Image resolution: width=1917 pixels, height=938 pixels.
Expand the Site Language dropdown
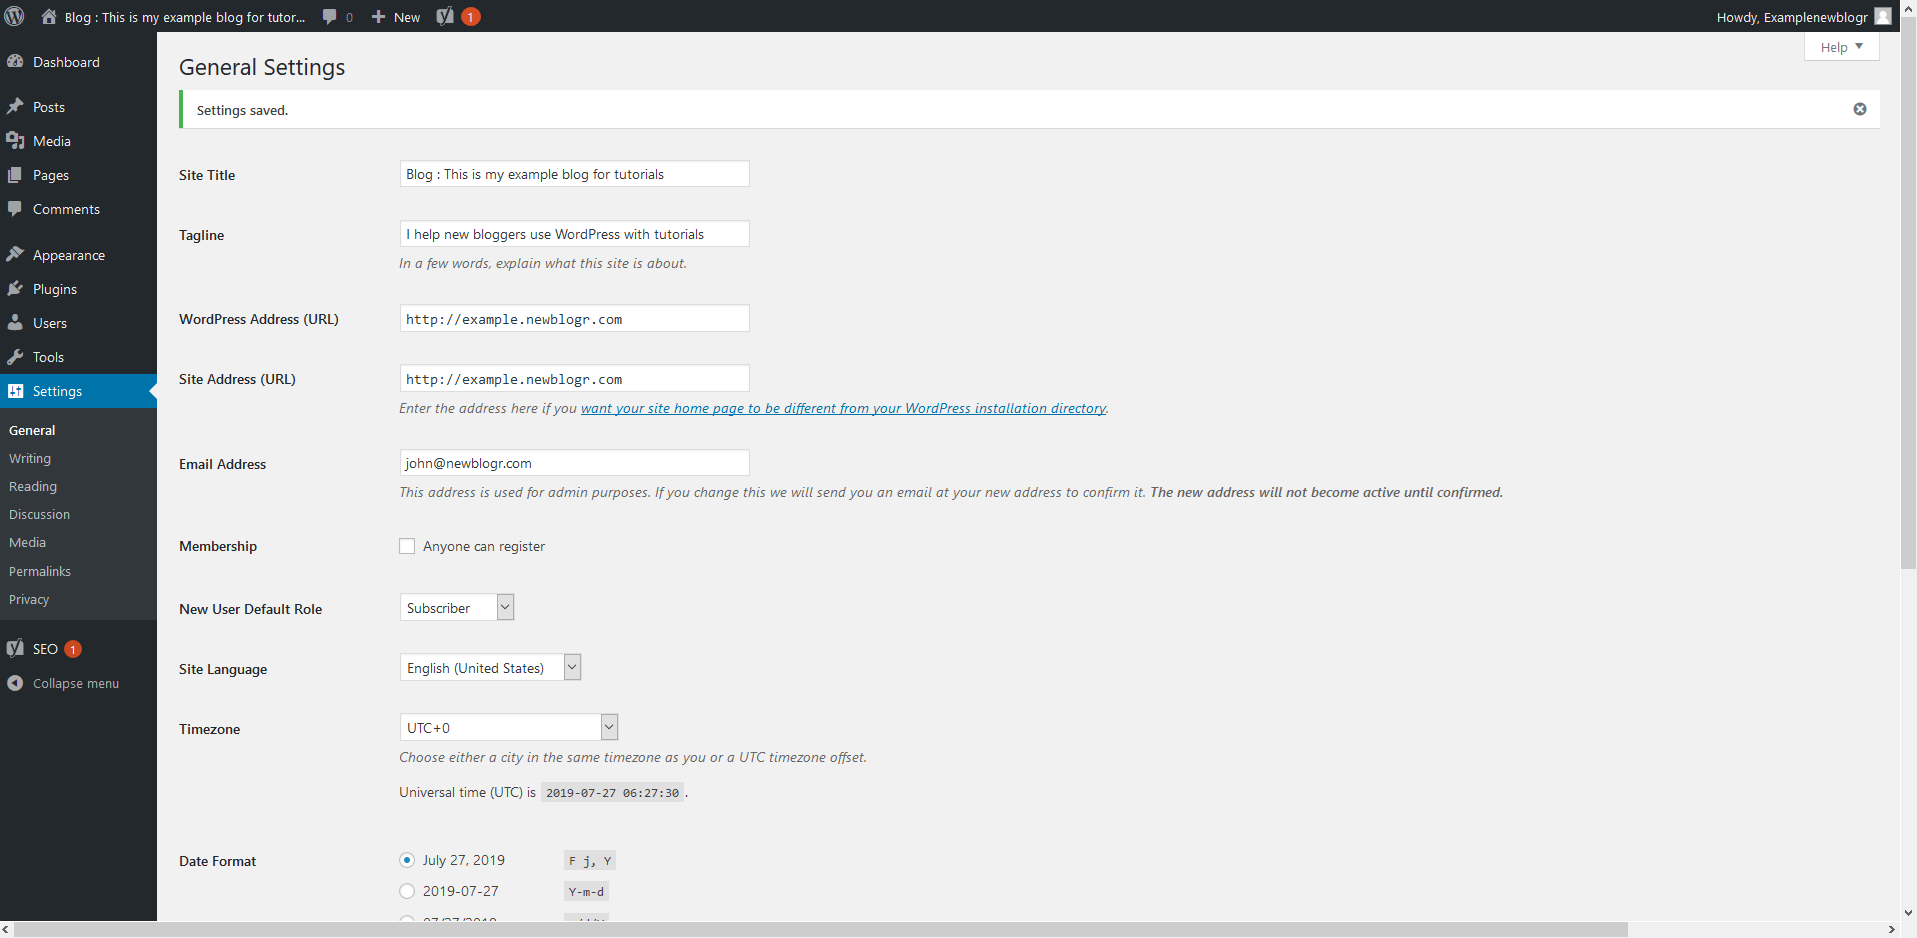(x=490, y=668)
